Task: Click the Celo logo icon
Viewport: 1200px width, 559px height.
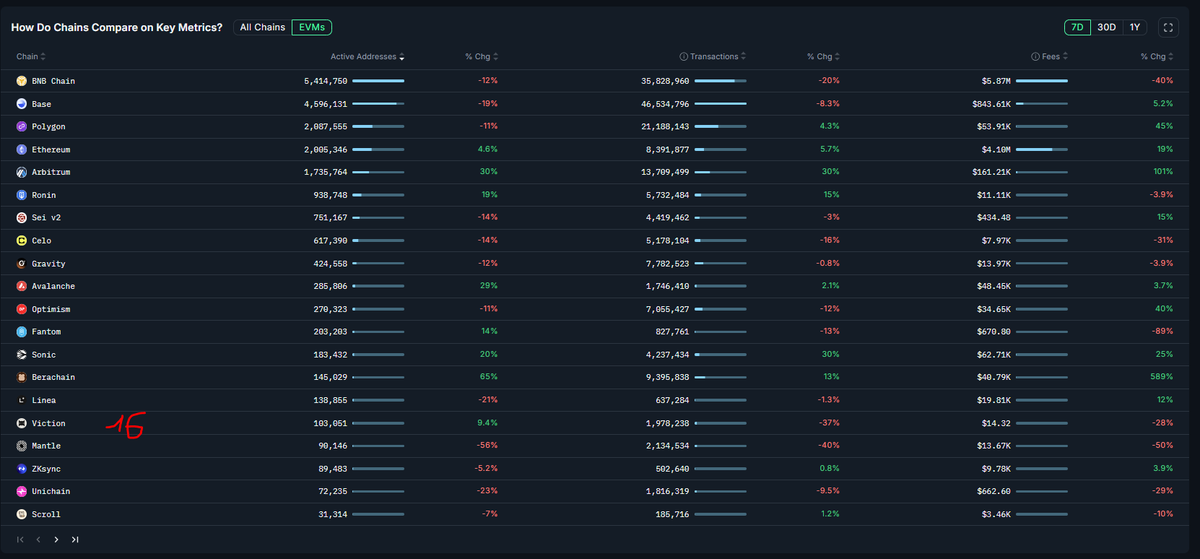Action: pos(21,241)
